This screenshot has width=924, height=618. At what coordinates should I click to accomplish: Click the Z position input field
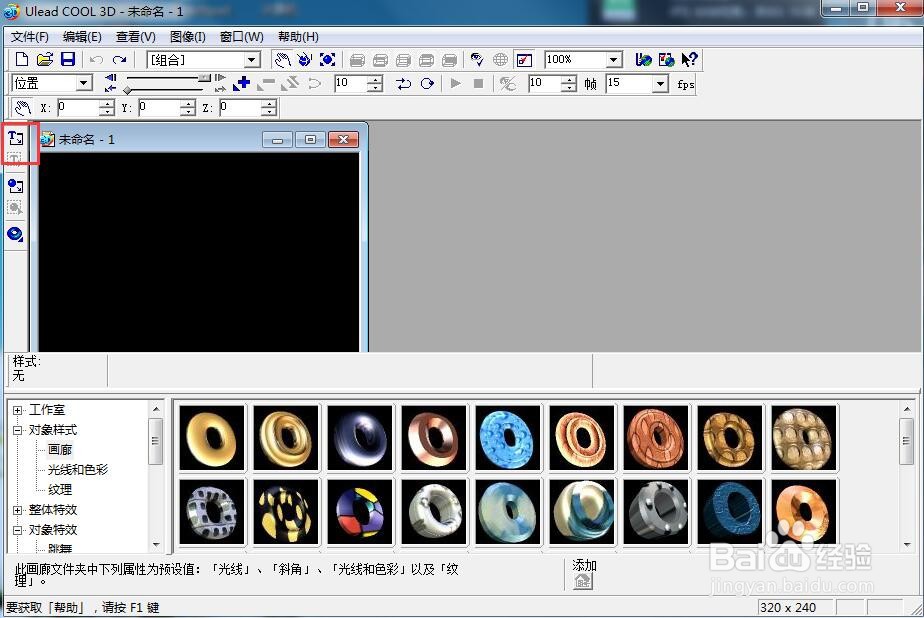click(240, 107)
